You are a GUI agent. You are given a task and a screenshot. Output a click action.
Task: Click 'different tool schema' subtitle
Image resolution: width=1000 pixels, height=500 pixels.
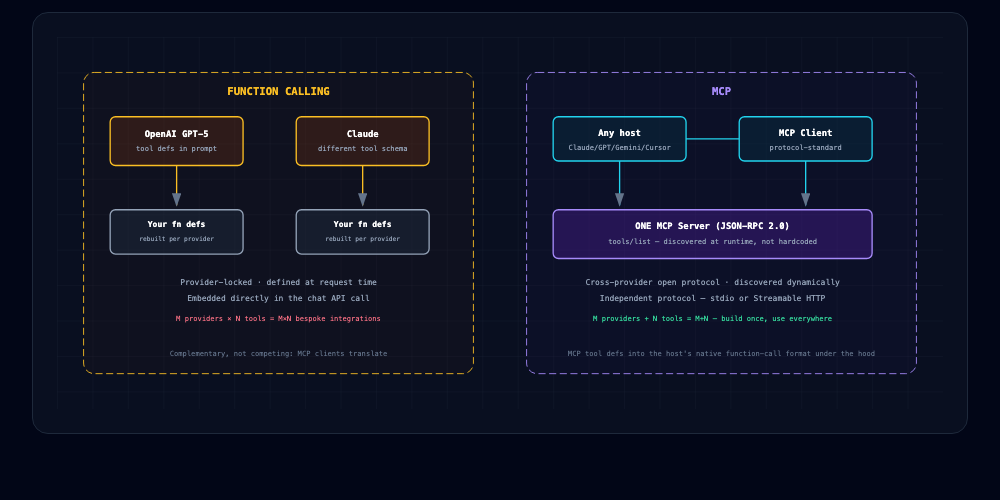point(362,149)
